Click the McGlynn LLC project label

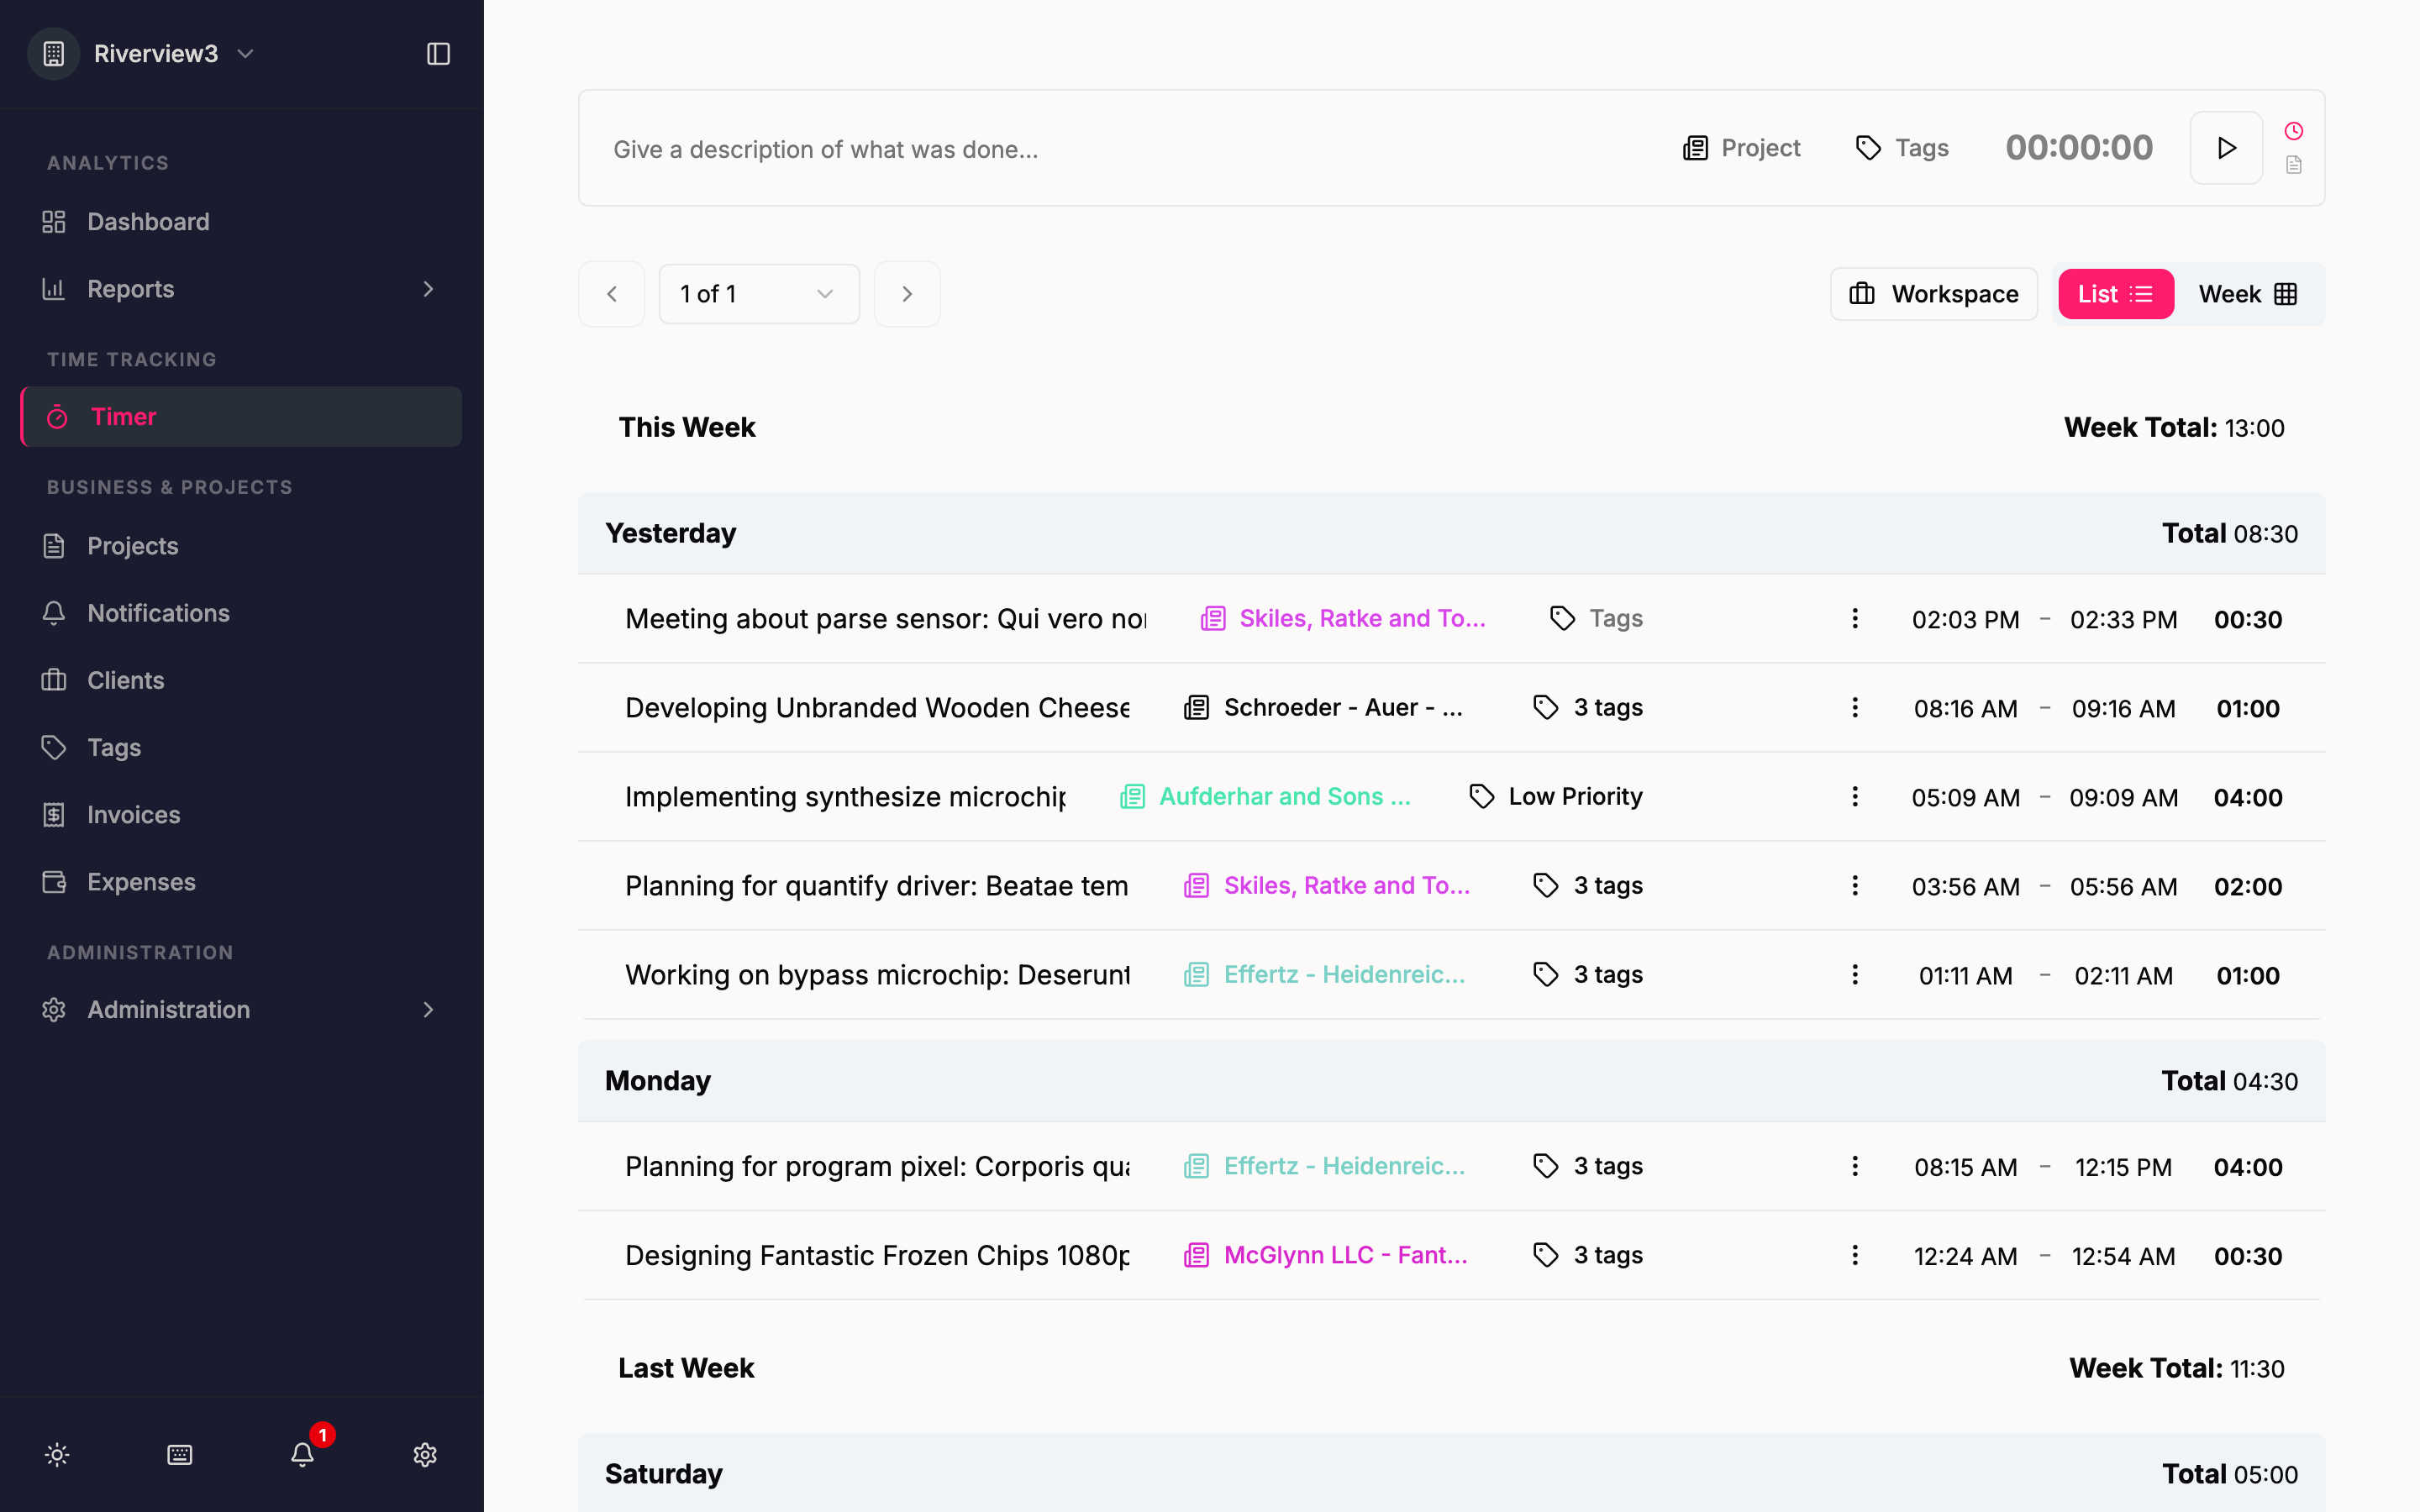coord(1326,1256)
